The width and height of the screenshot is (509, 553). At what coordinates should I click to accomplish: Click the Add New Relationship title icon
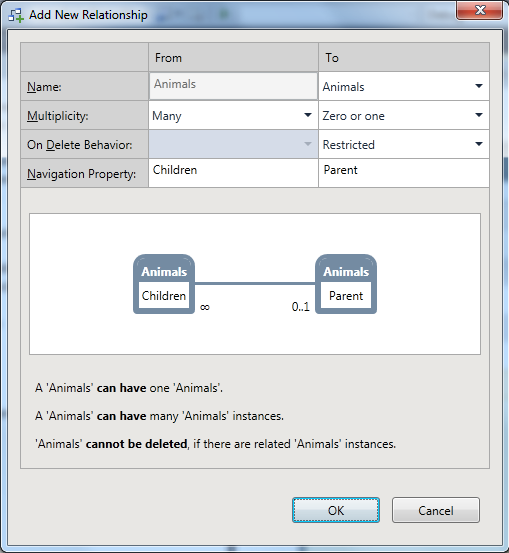16,15
